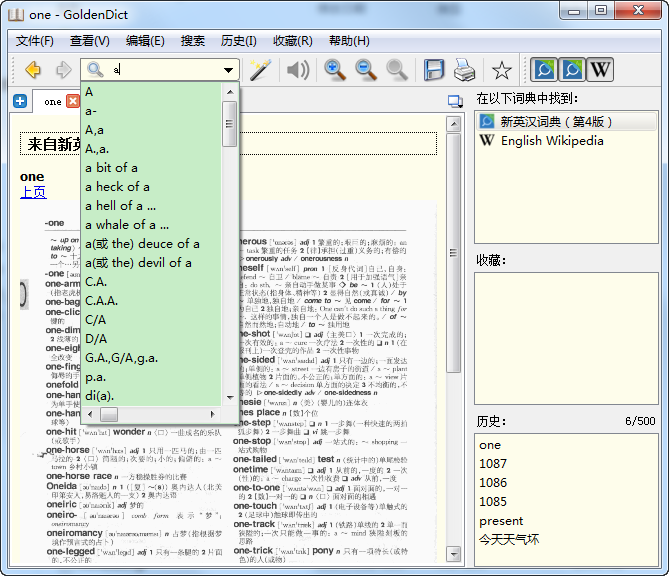The image size is (669, 576).
Task: Select suggestion 'C.A.A.' in the list
Action: click(x=152, y=301)
